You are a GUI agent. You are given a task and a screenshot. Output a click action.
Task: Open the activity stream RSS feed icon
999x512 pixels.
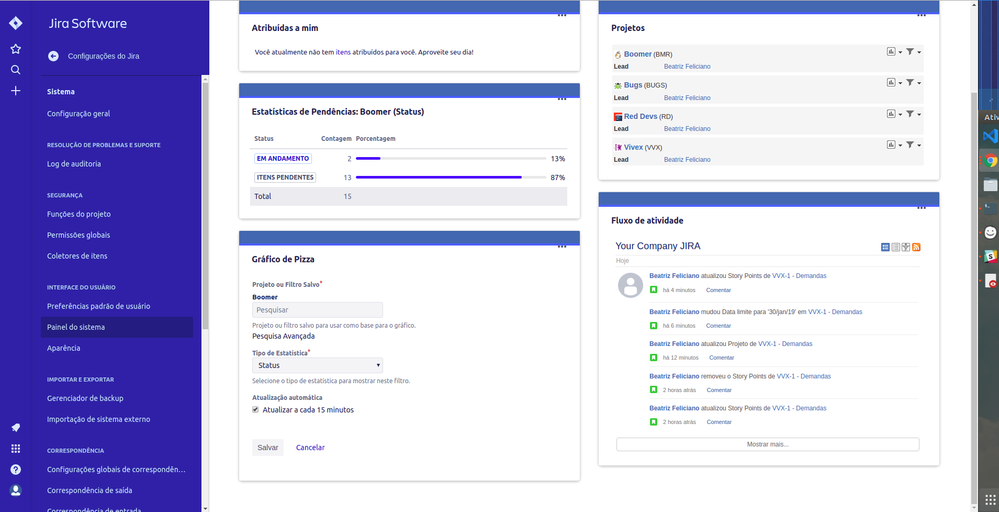tap(916, 247)
